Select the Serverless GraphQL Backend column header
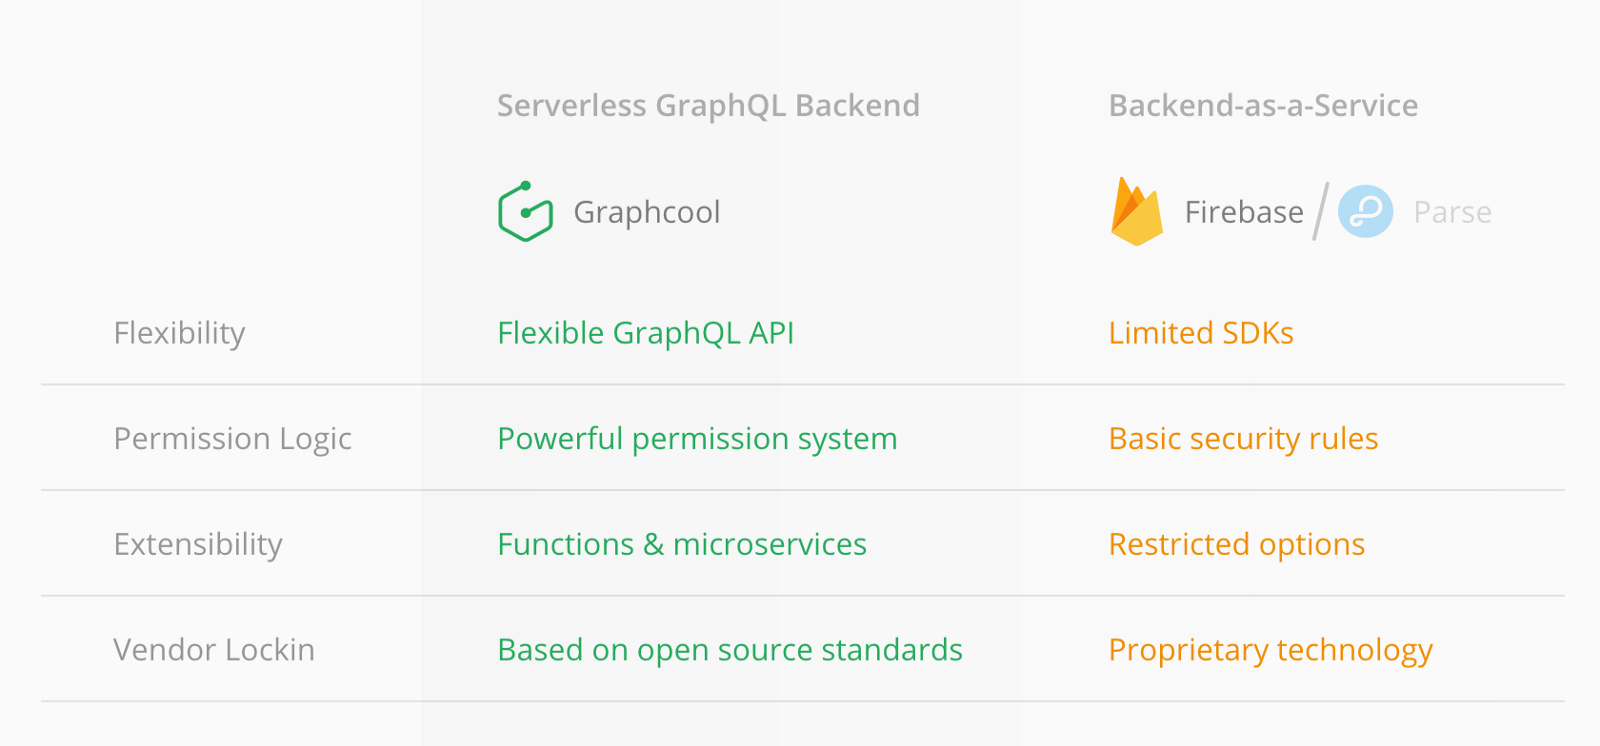1600x746 pixels. (x=708, y=105)
